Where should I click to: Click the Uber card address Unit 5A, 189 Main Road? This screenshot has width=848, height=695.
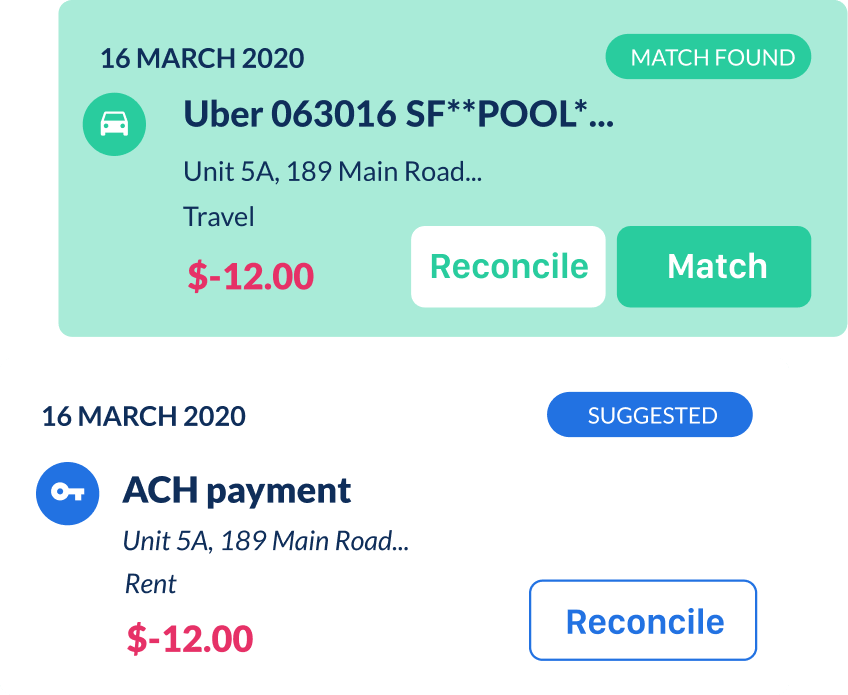(x=332, y=171)
